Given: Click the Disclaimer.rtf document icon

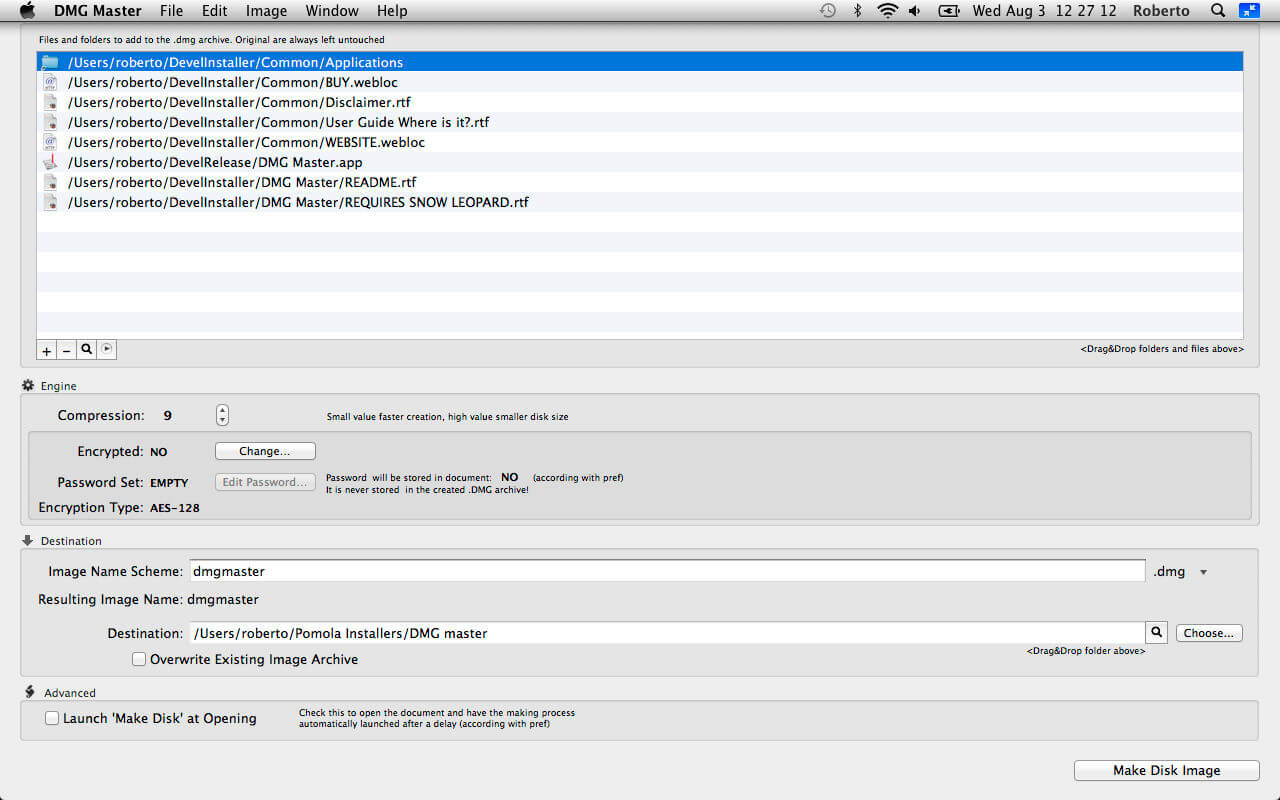Looking at the screenshot, I should click(50, 102).
